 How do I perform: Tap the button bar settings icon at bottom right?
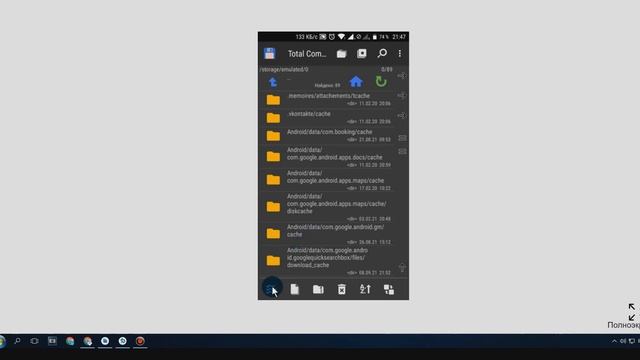pos(389,289)
